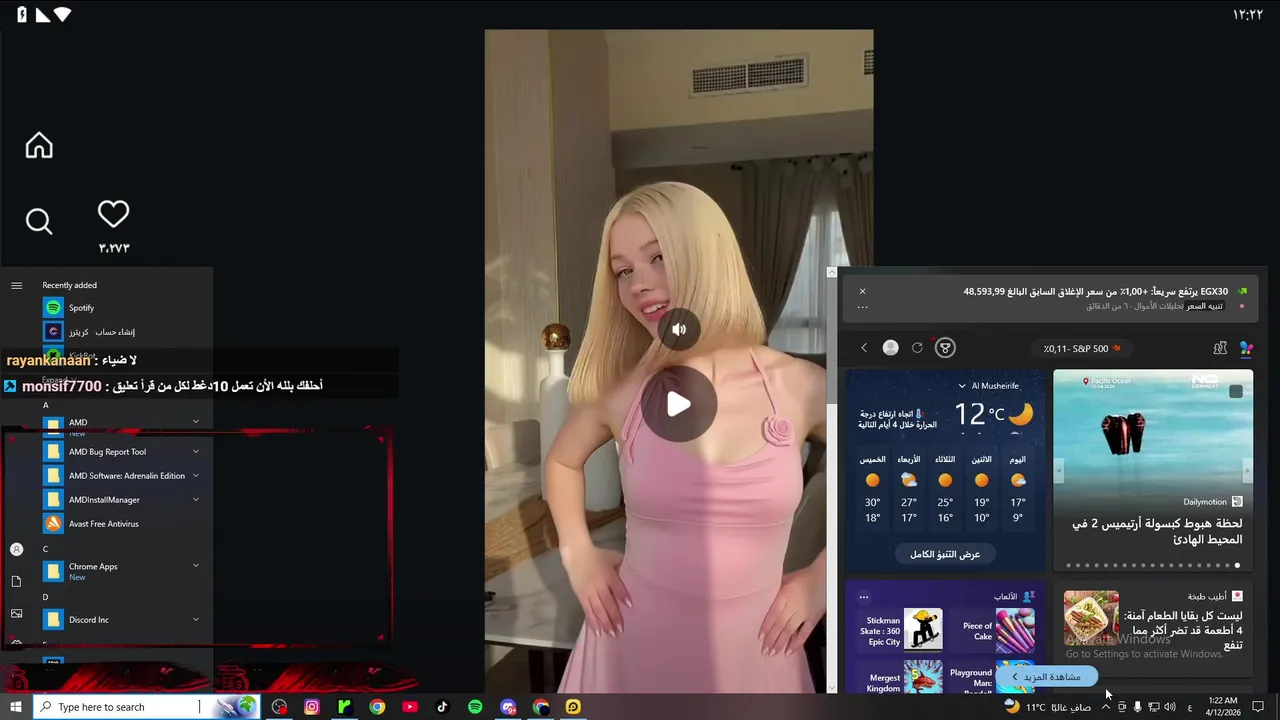Open games widget more options dots
1280x720 pixels.
click(x=864, y=597)
